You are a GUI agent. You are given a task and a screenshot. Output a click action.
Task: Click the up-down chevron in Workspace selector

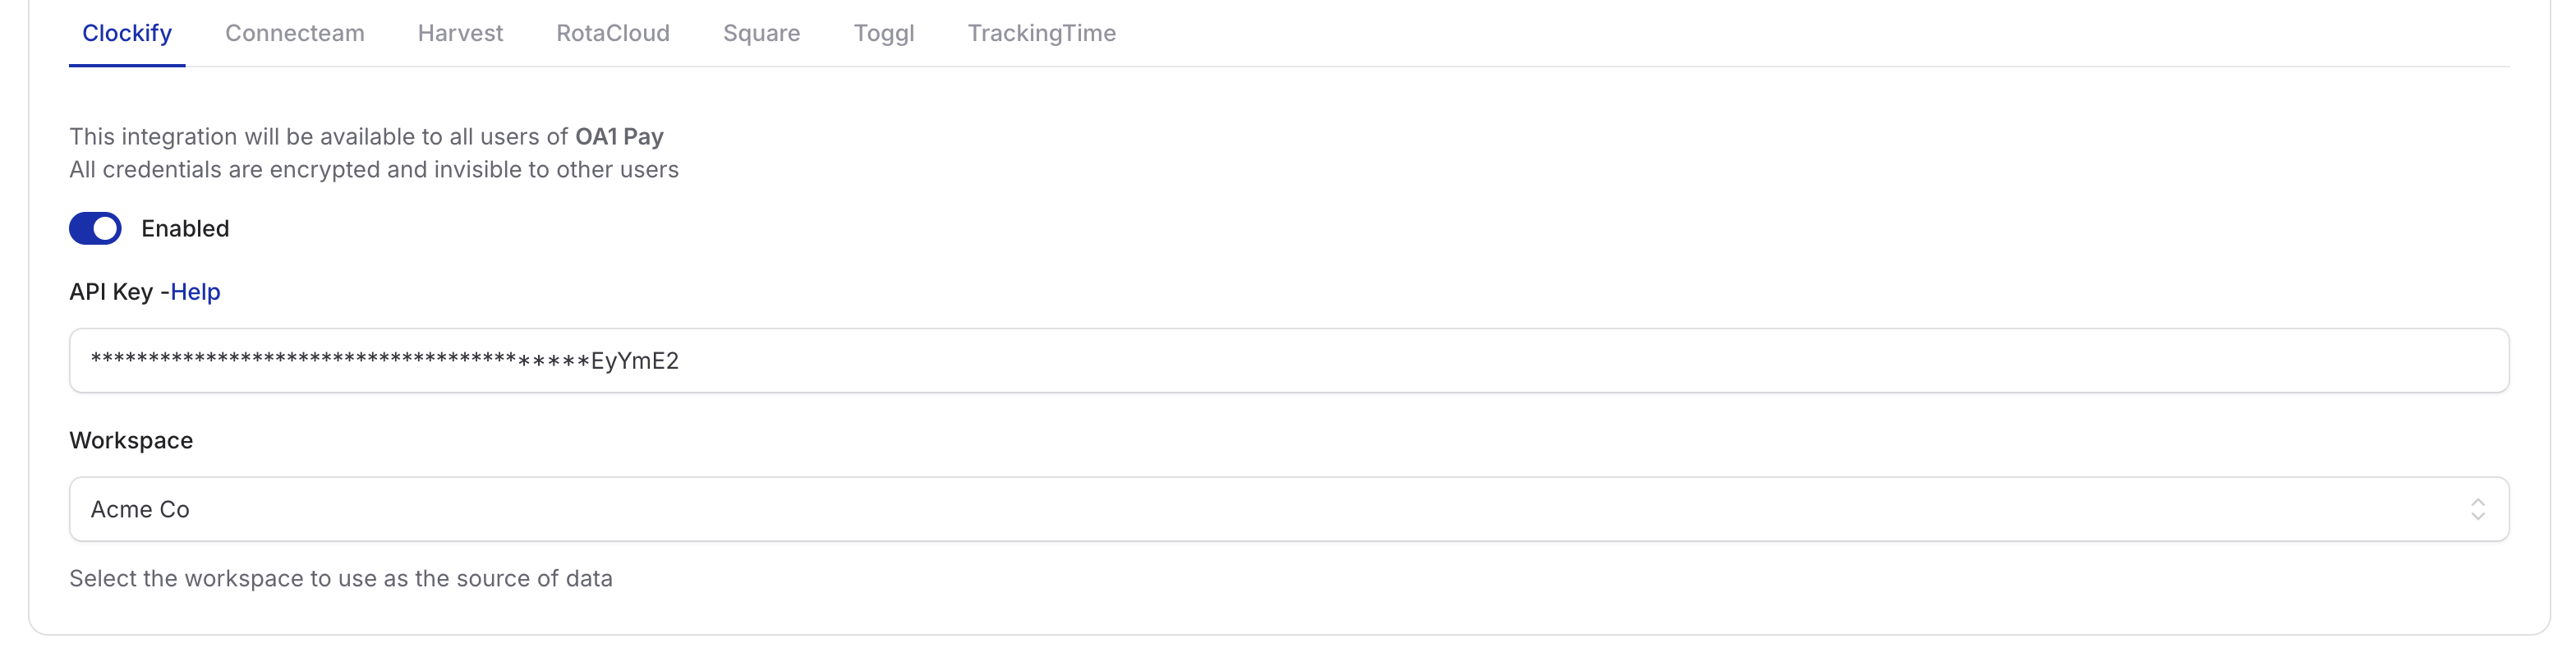[2477, 509]
